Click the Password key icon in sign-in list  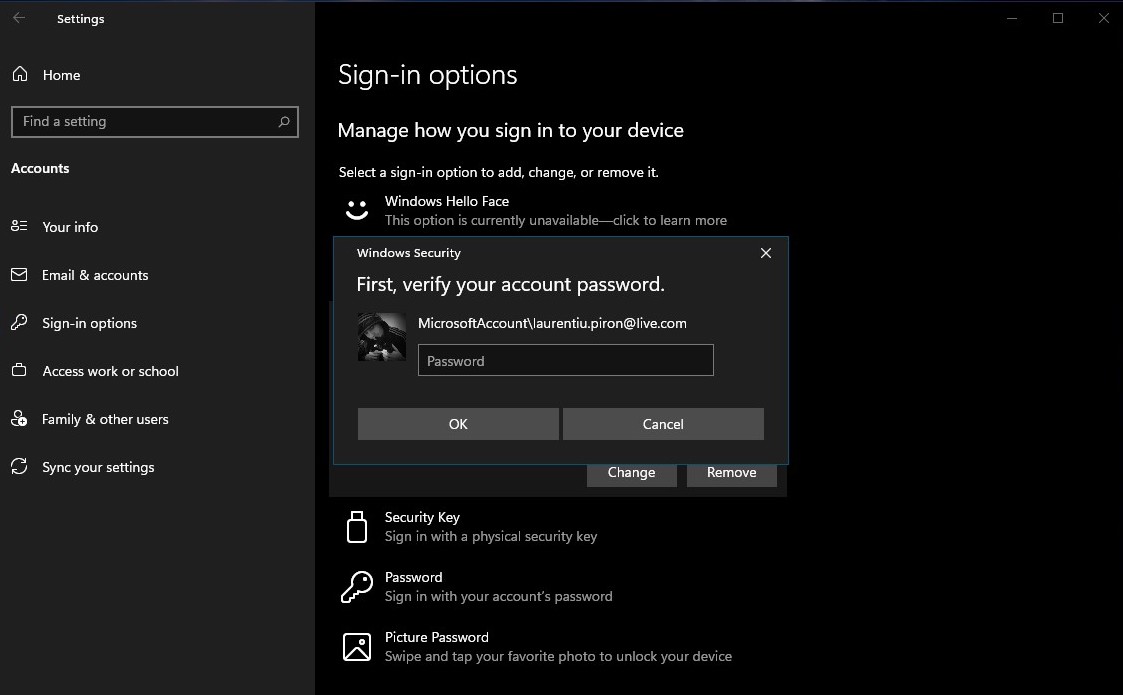[x=357, y=587]
